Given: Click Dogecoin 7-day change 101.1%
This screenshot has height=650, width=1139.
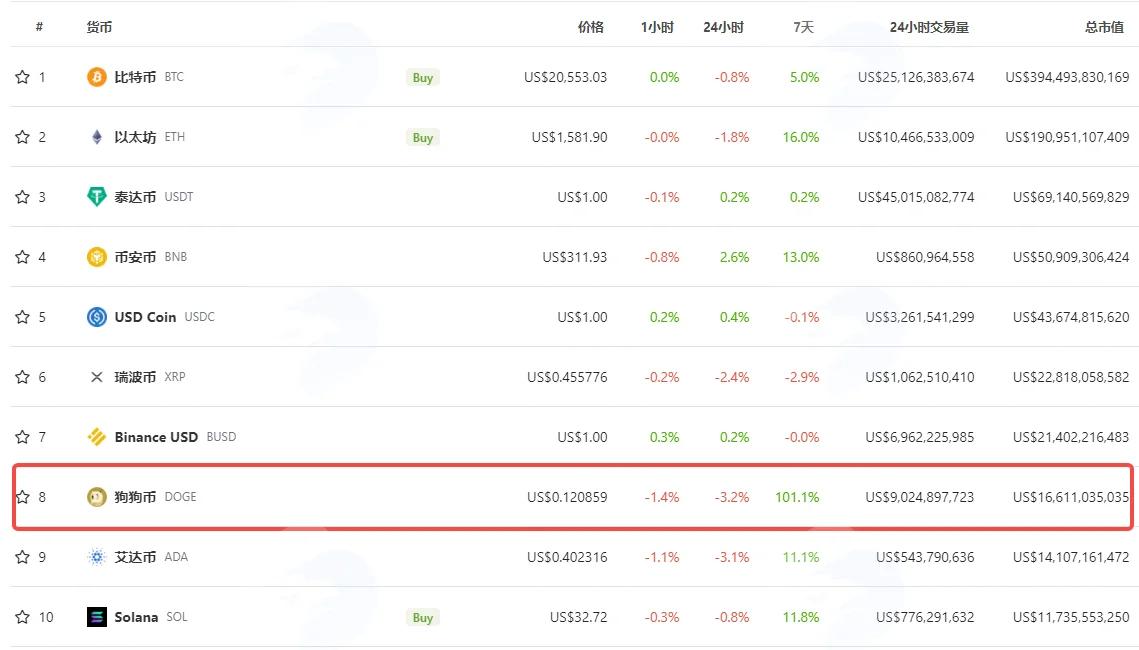Looking at the screenshot, I should click(x=797, y=497).
